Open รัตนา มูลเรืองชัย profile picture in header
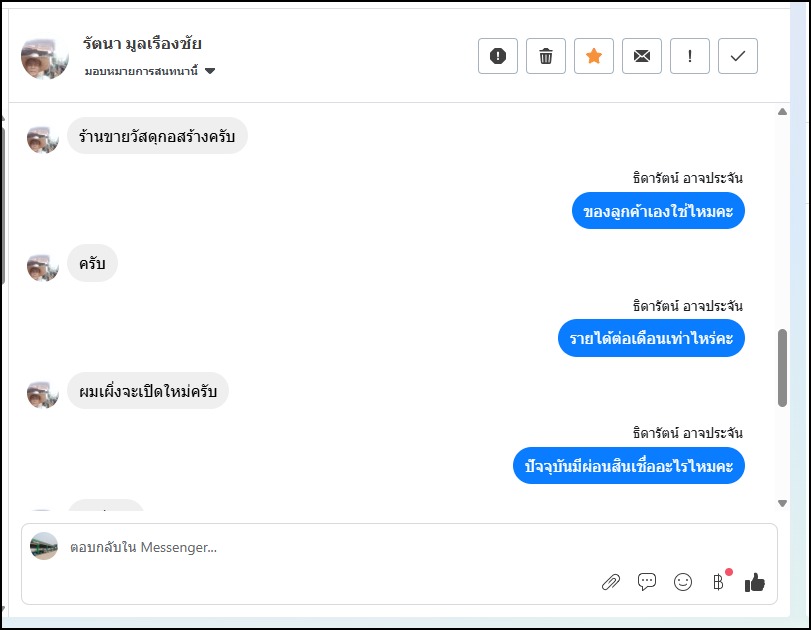Viewport: 811px width, 630px height. tap(45, 57)
